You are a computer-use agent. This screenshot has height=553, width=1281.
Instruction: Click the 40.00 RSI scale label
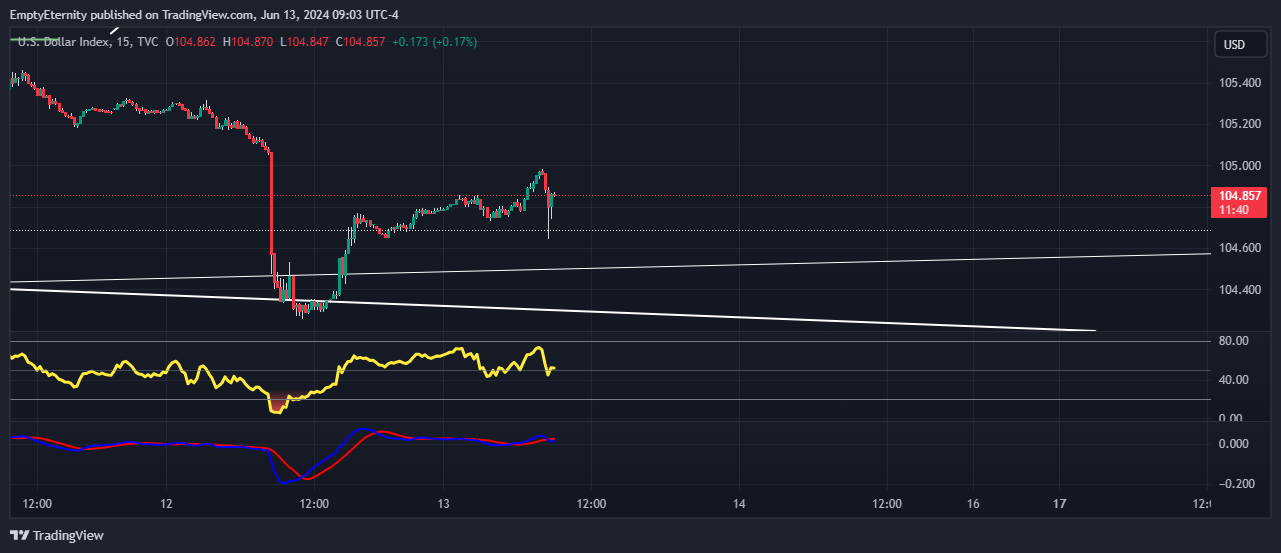coord(1234,380)
